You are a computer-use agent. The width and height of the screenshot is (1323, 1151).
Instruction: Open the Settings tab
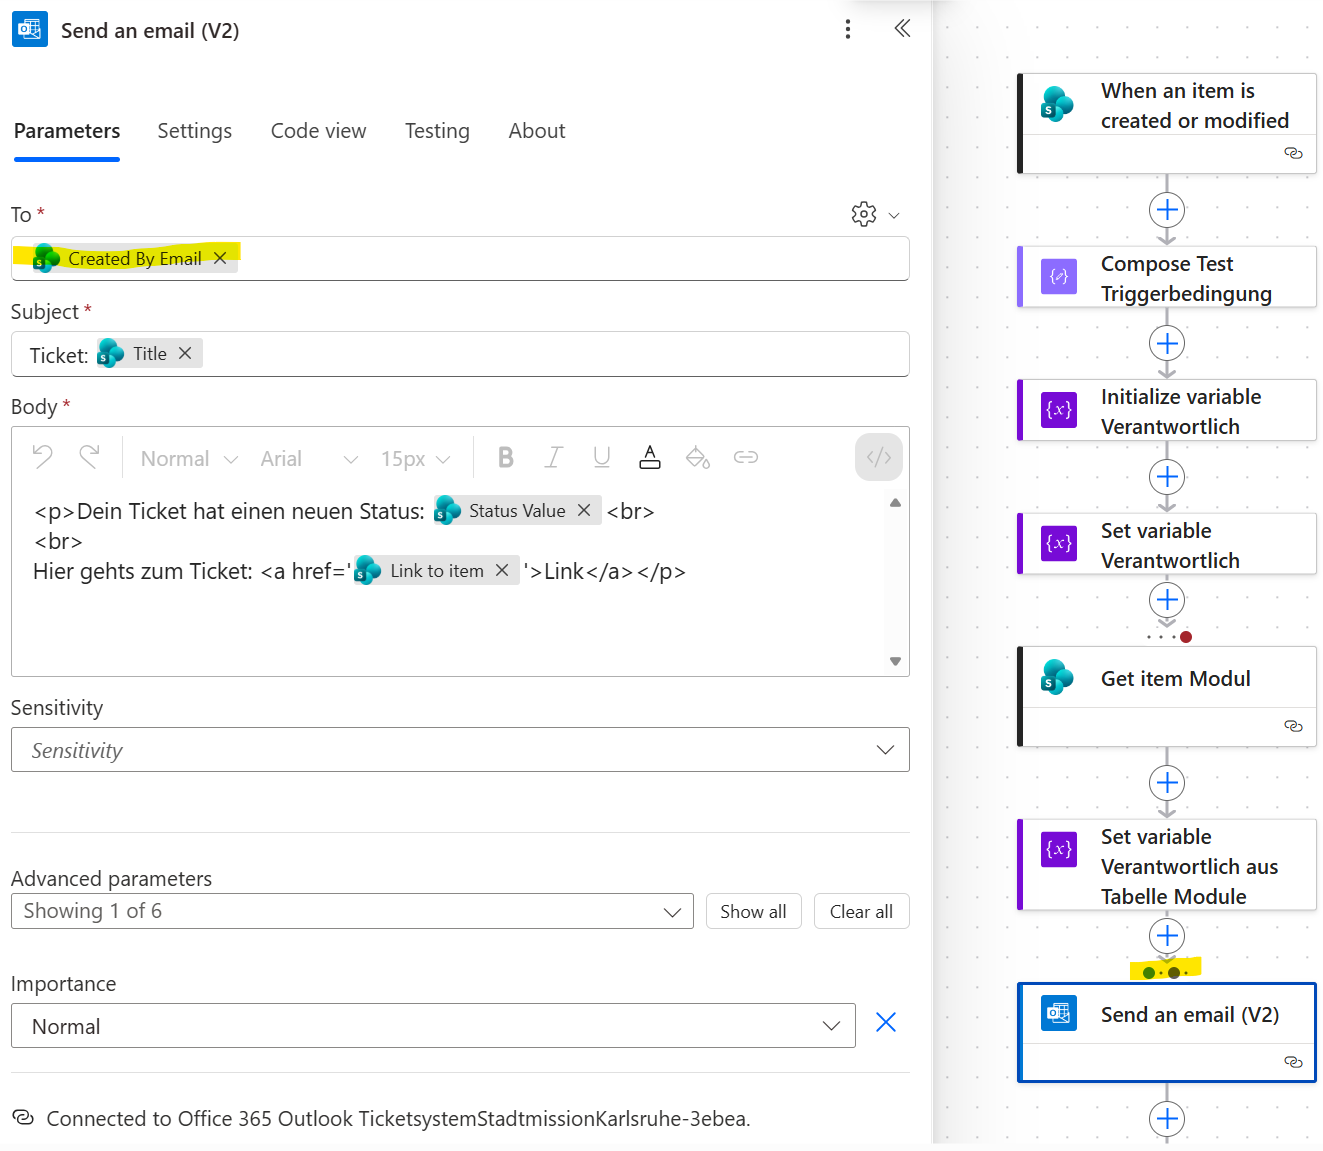[x=194, y=131]
